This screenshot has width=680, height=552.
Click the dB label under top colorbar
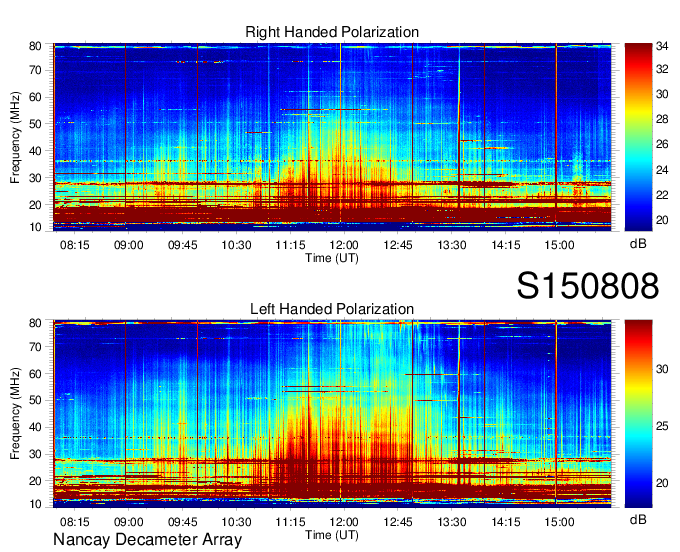[x=638, y=244]
